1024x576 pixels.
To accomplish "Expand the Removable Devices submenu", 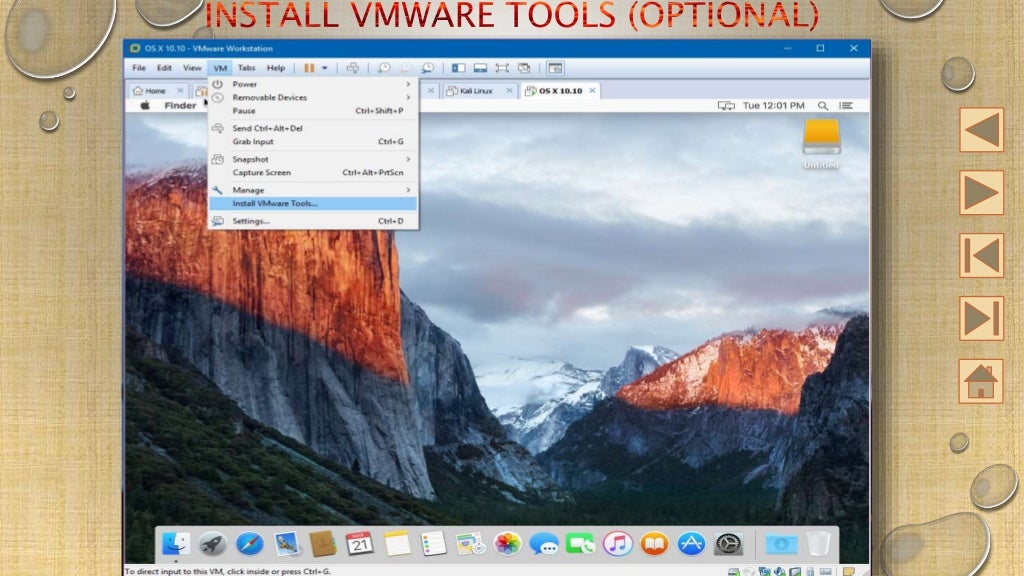I will (x=313, y=97).
